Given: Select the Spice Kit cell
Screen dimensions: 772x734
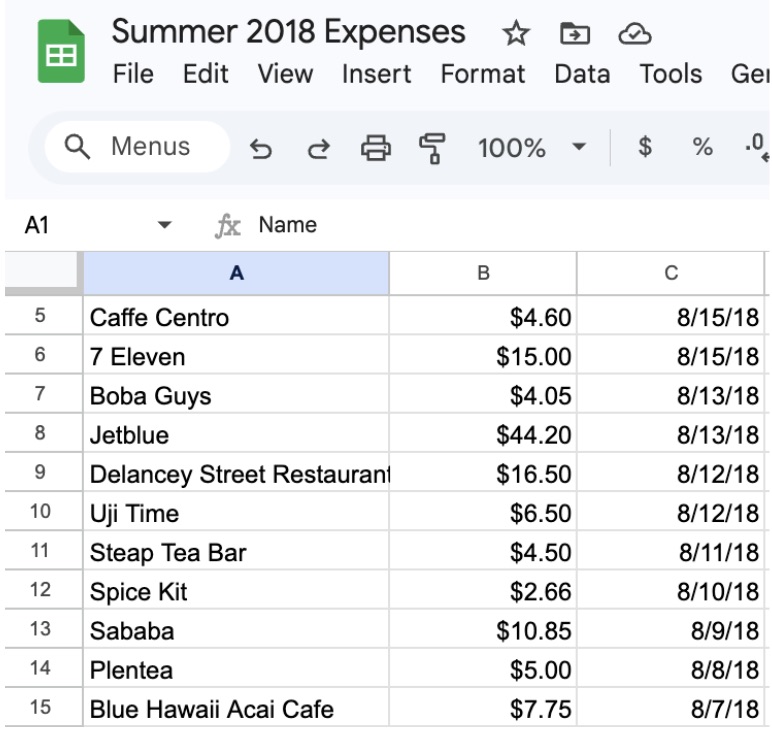Looking at the screenshot, I should point(236,590).
